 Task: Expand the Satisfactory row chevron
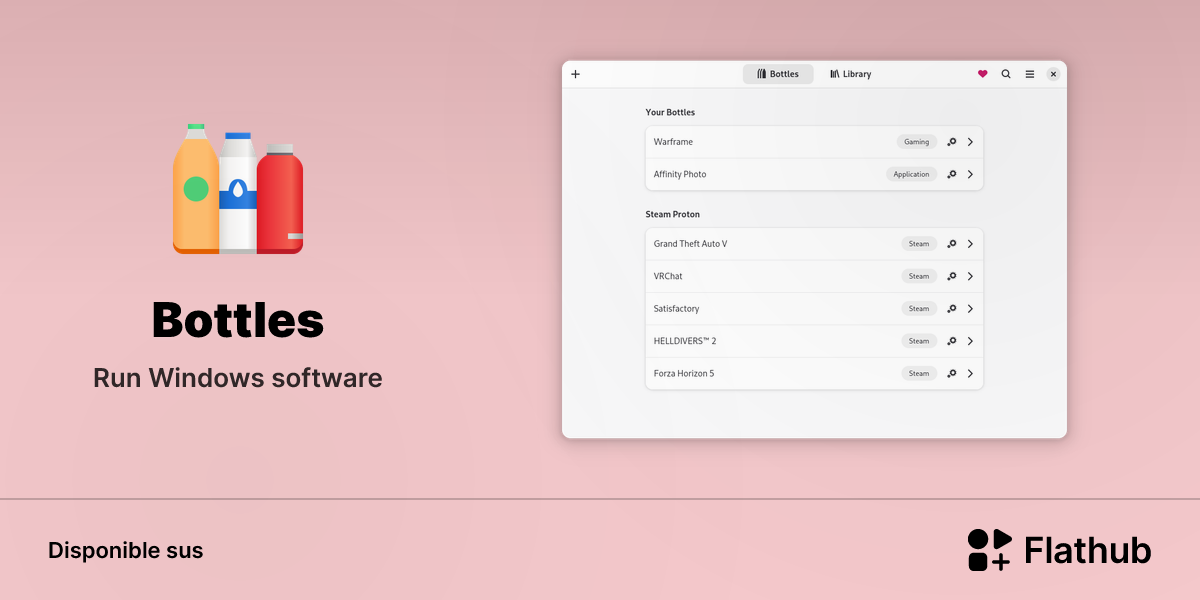tap(970, 309)
